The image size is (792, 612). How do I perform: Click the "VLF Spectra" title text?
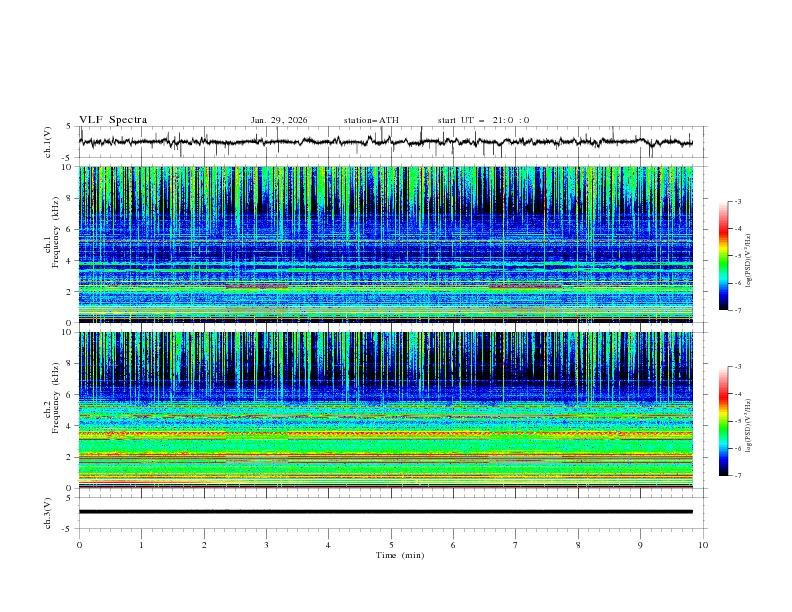coord(113,120)
